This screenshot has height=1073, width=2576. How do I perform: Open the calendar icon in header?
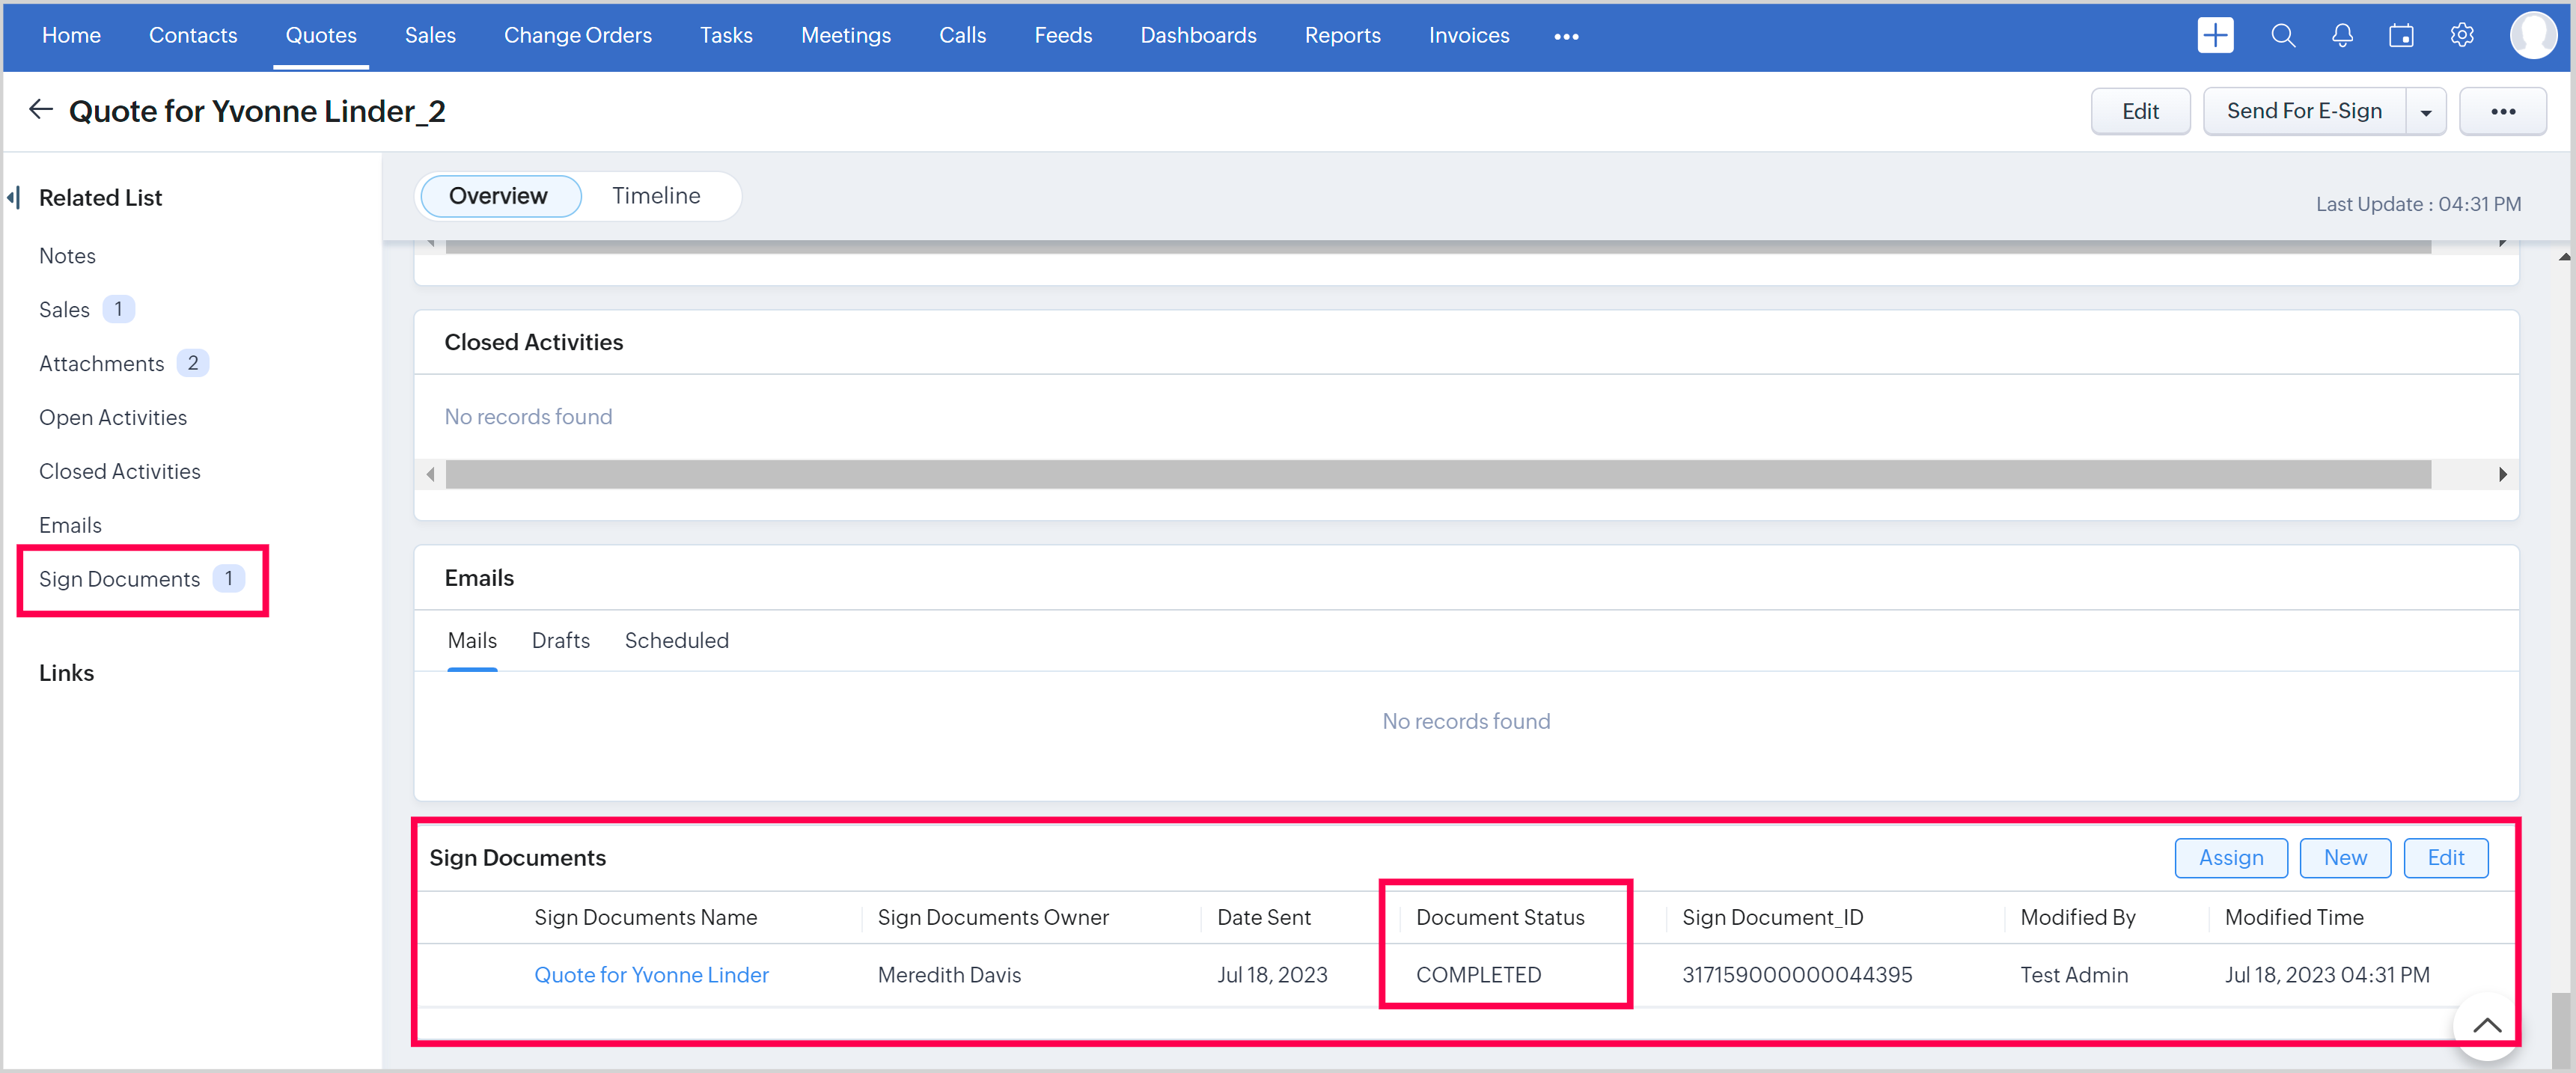(x=2401, y=36)
